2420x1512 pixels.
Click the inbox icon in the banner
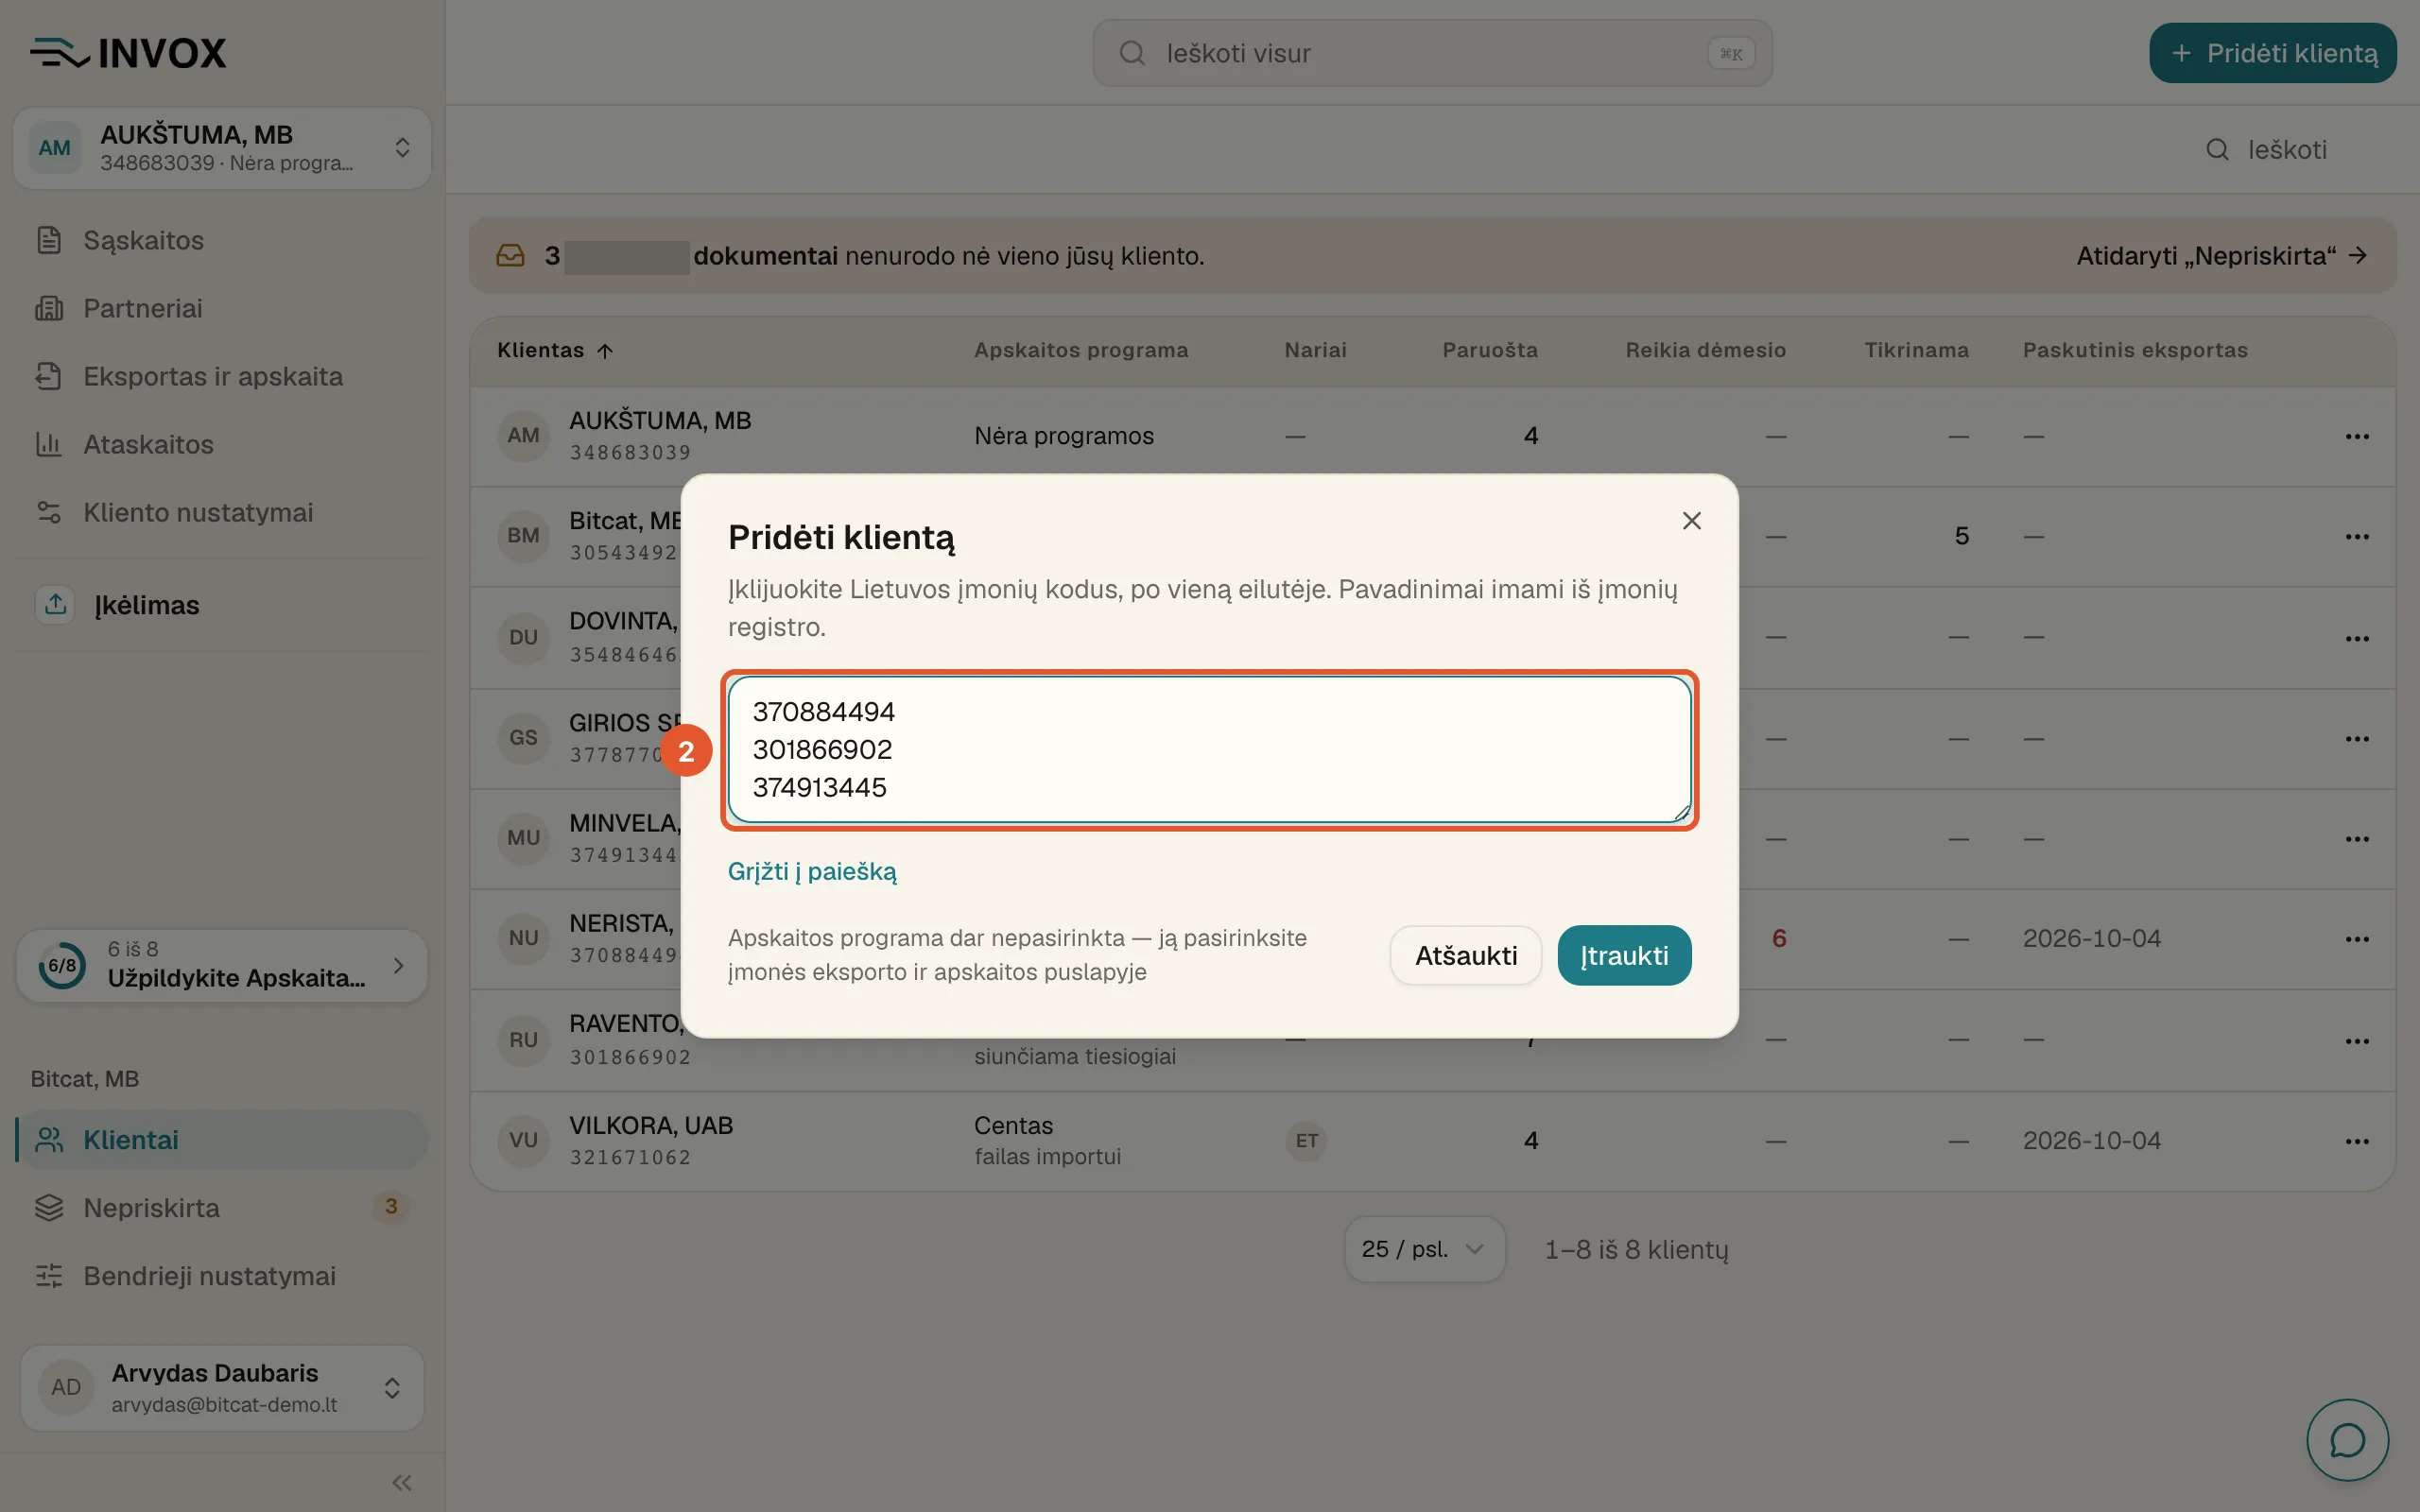tap(510, 256)
